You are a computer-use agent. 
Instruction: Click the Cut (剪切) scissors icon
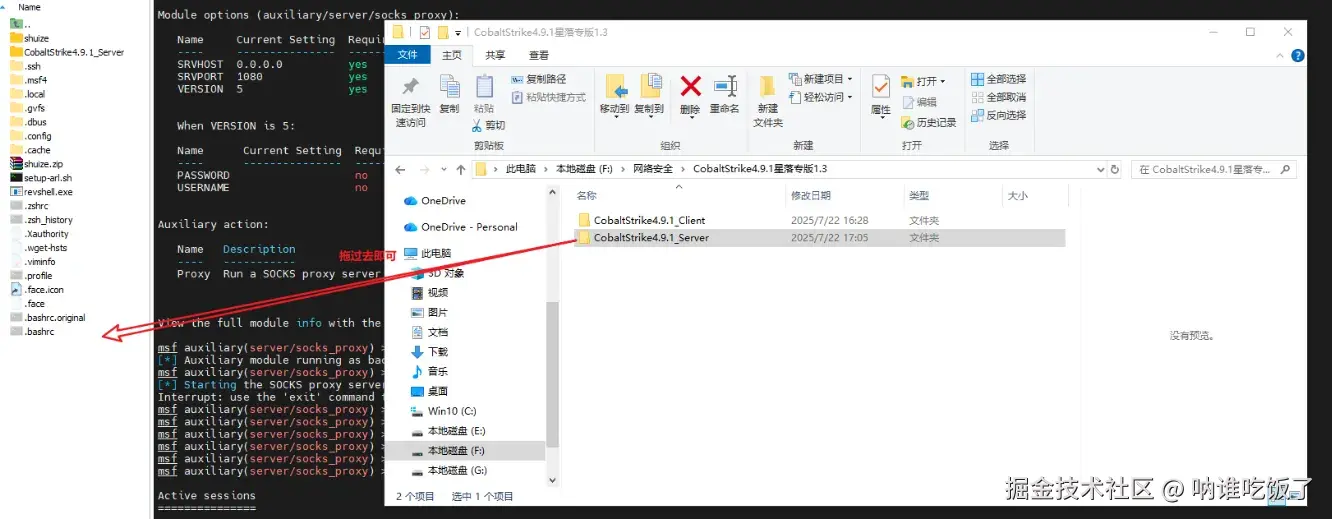(478, 125)
